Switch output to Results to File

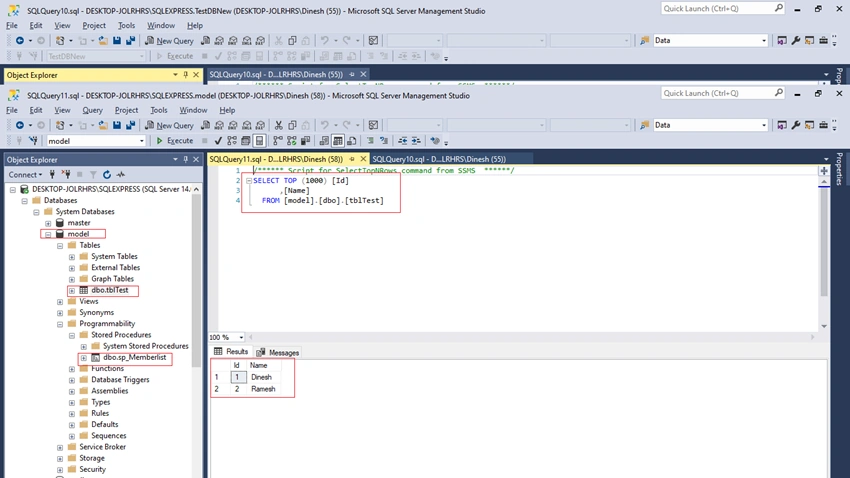[x=351, y=141]
